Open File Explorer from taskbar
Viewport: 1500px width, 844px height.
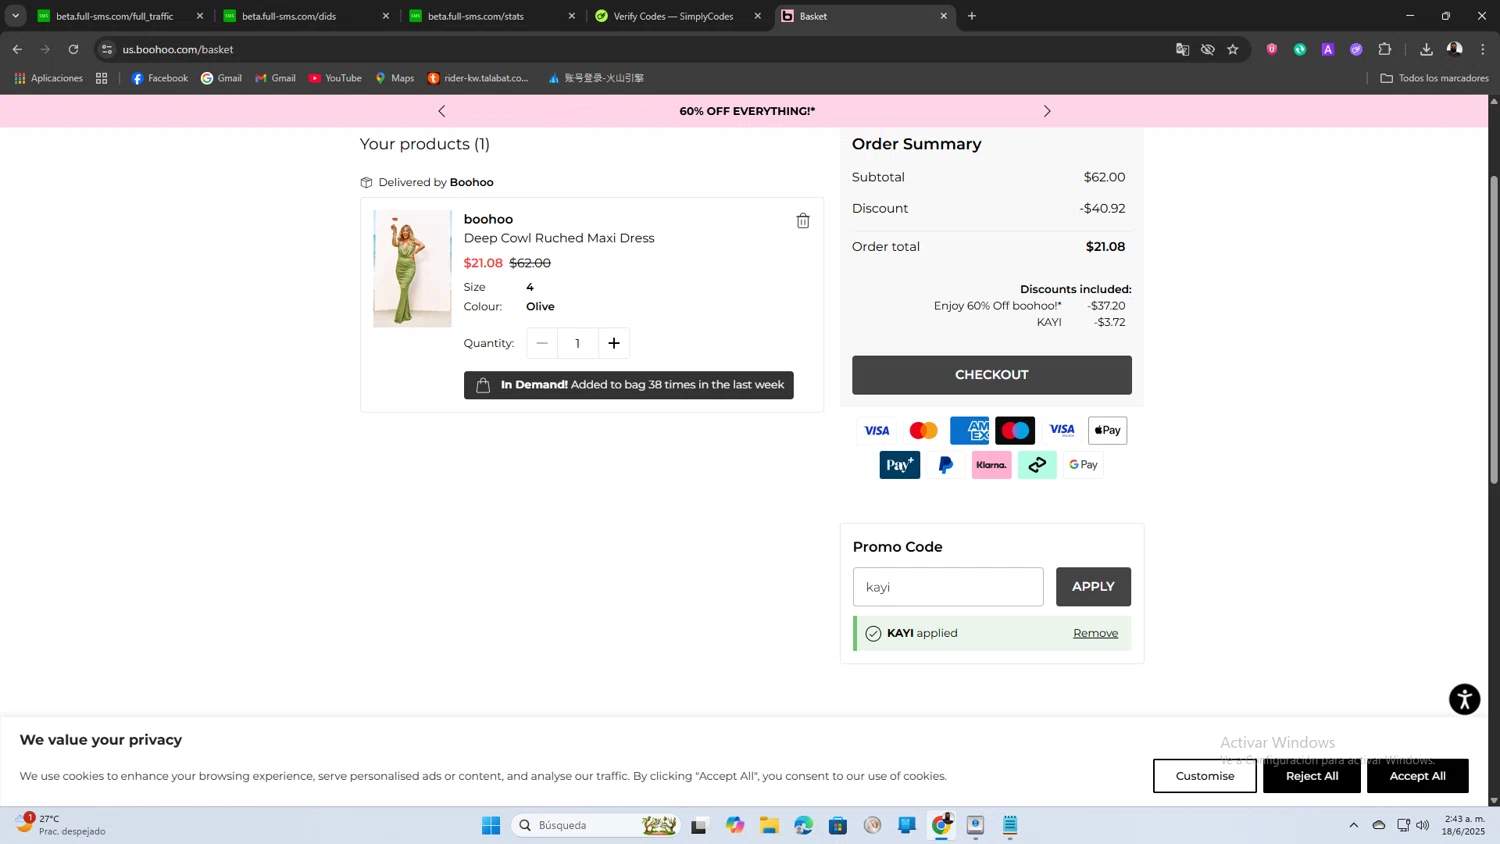coord(769,825)
